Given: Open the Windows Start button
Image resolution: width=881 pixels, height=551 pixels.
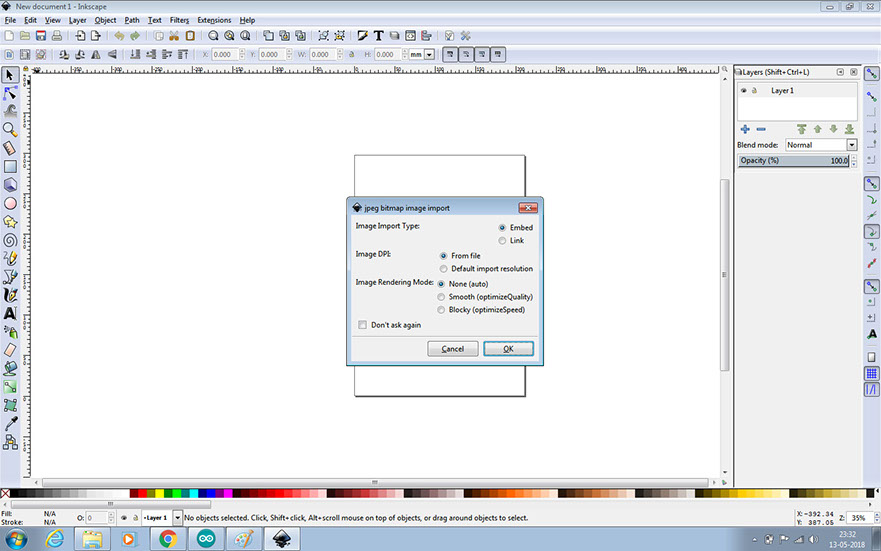Looking at the screenshot, I should click(16, 539).
